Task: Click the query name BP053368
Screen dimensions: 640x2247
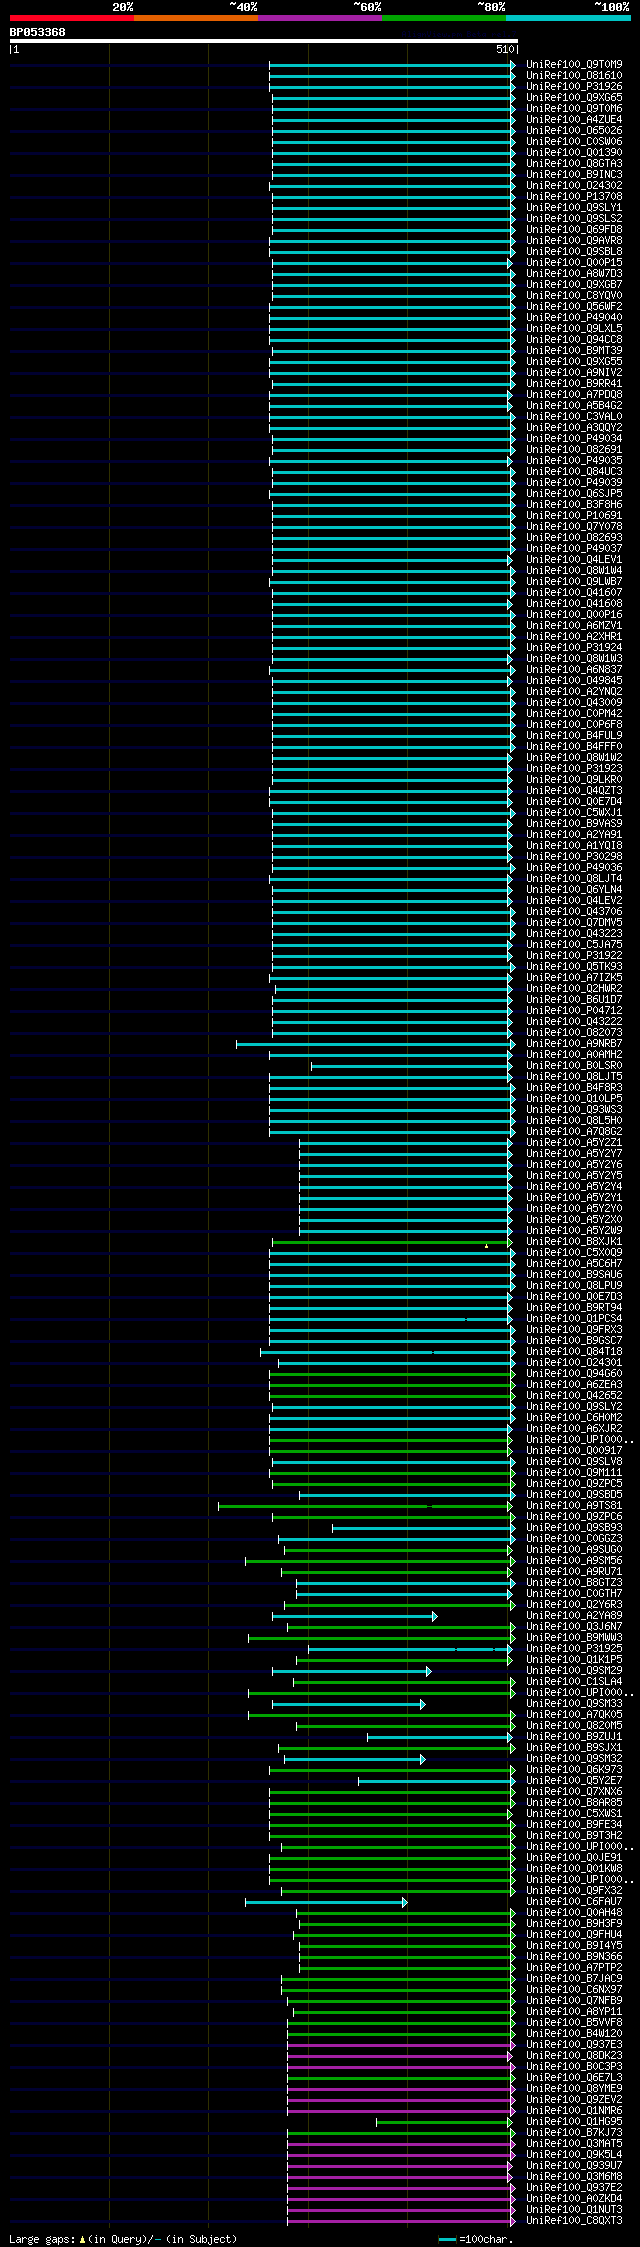Action: tap(38, 32)
